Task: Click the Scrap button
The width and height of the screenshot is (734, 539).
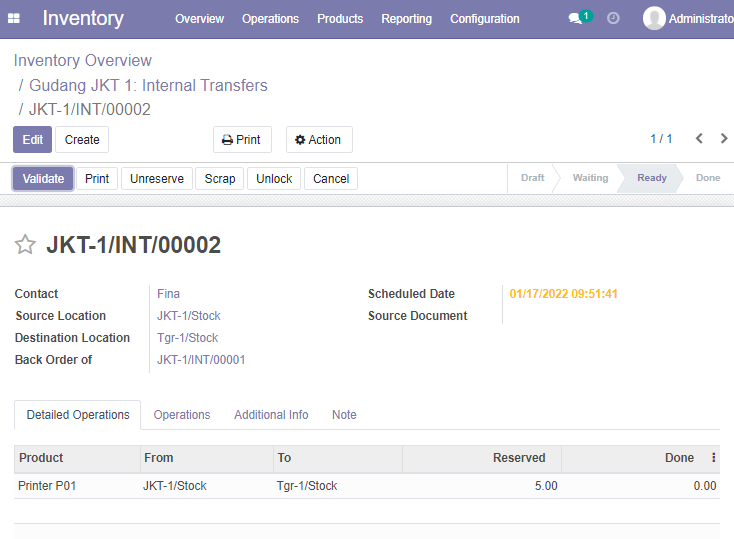Action: (220, 178)
